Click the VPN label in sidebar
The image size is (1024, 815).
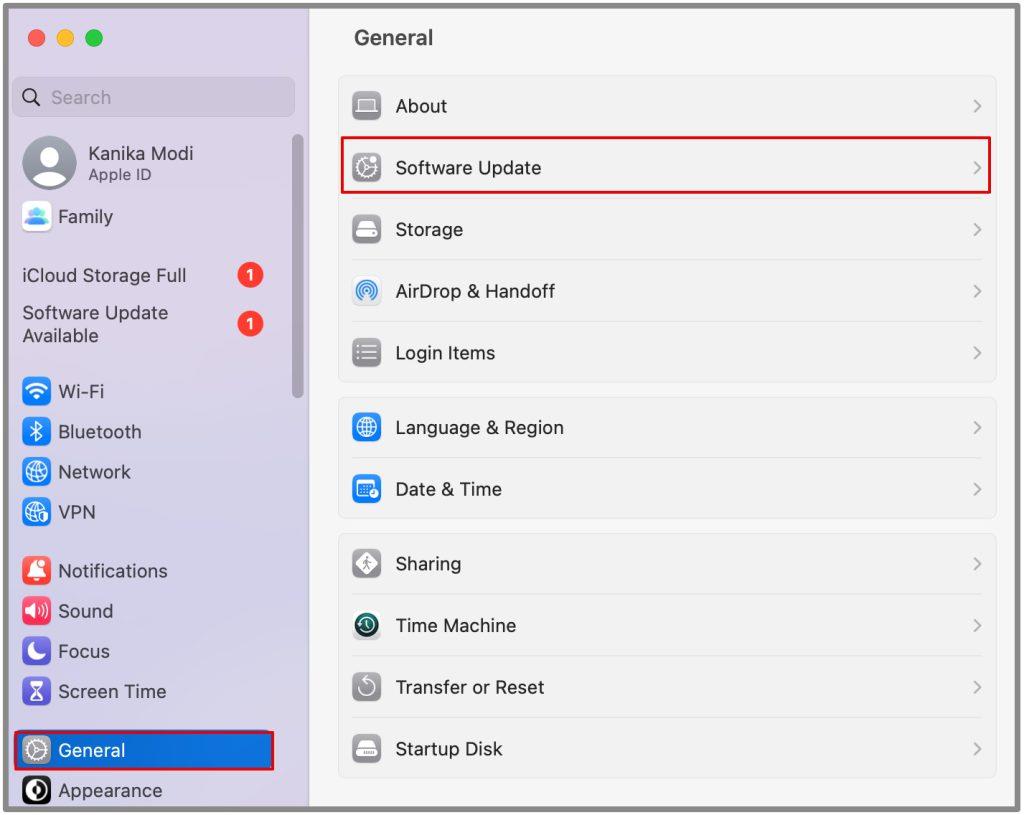coord(76,512)
